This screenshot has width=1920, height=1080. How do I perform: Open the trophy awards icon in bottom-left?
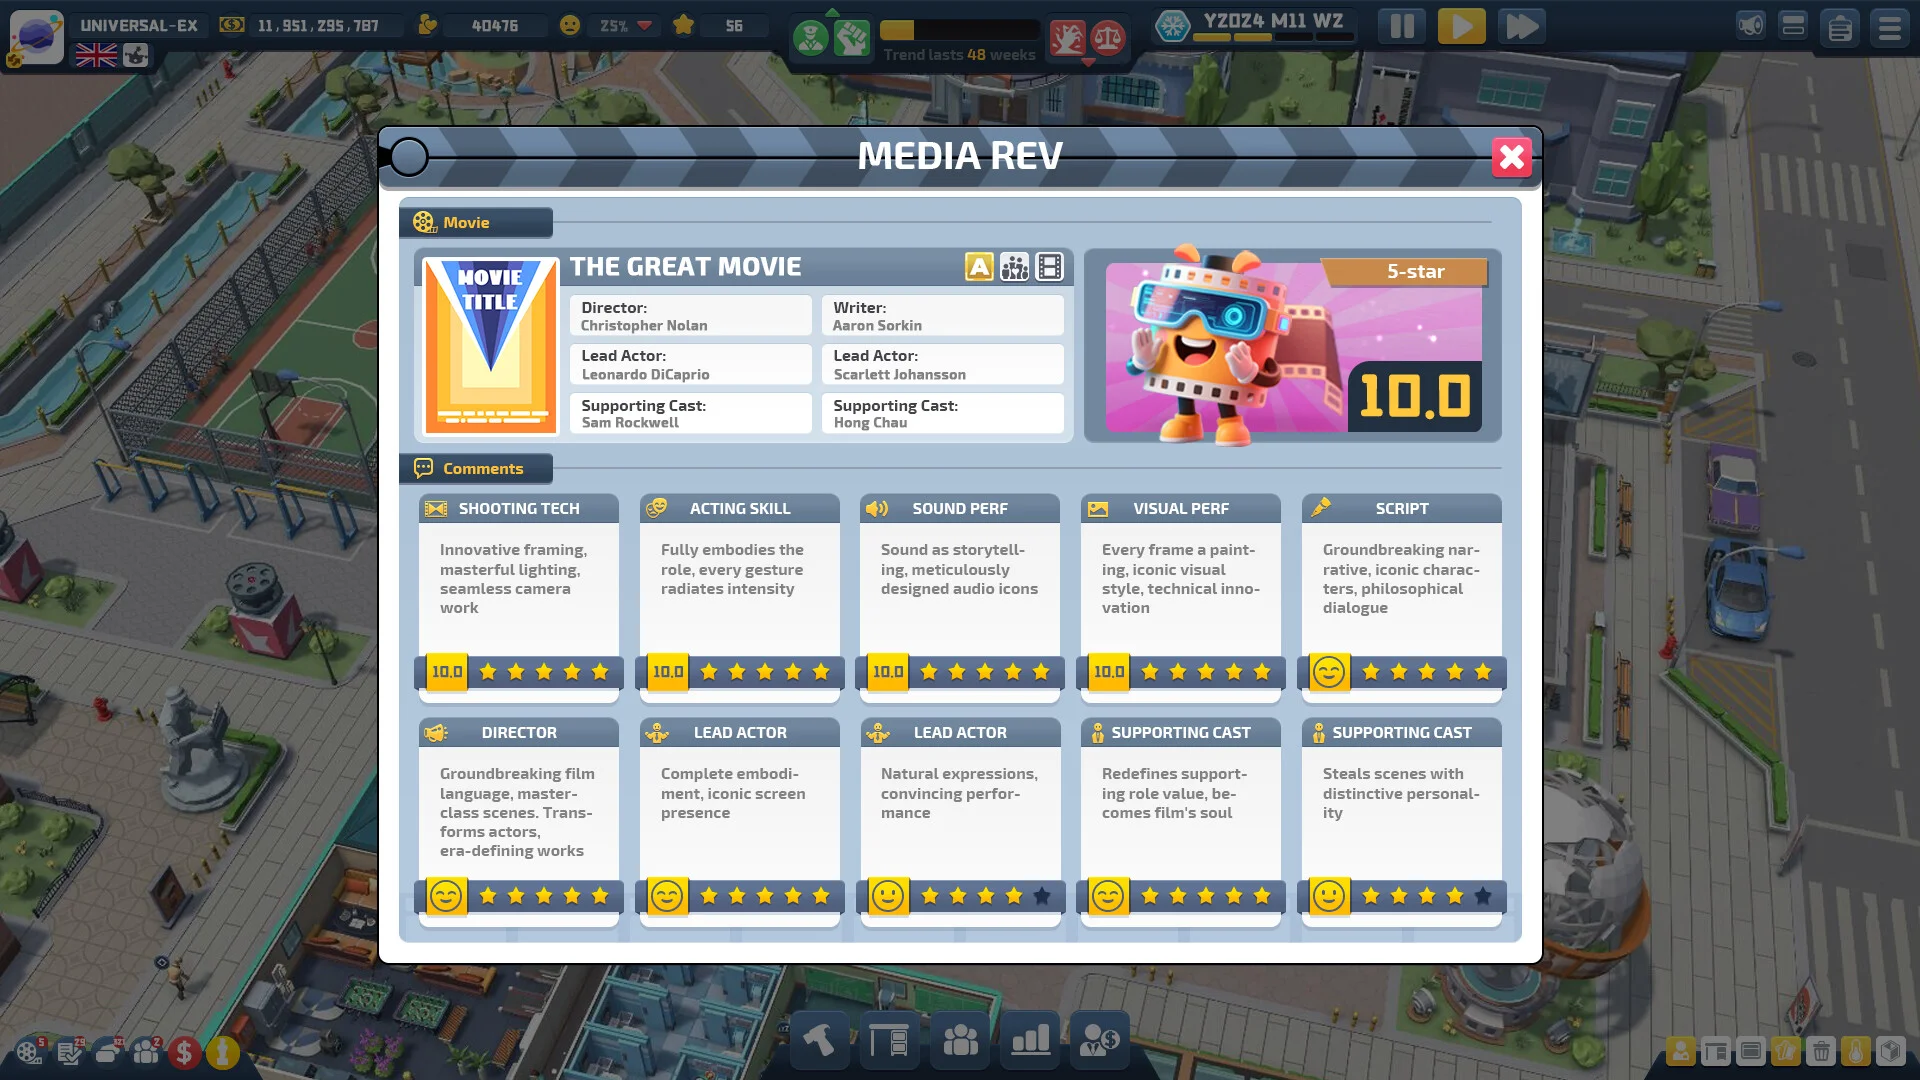221,1053
